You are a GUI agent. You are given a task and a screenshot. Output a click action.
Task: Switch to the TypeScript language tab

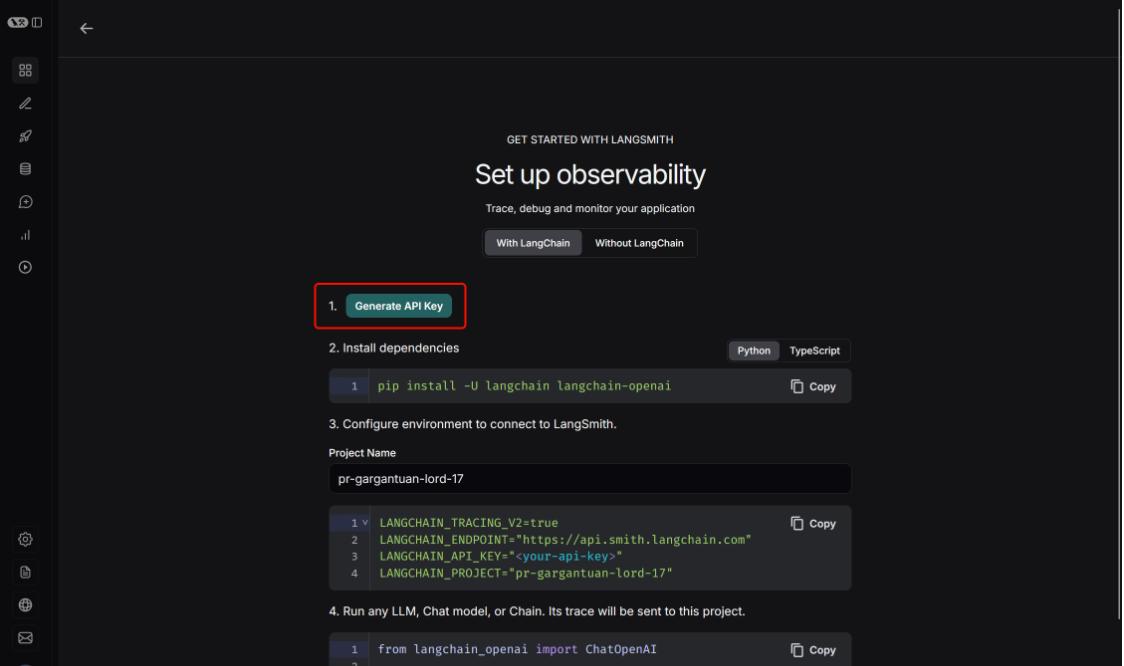click(814, 351)
